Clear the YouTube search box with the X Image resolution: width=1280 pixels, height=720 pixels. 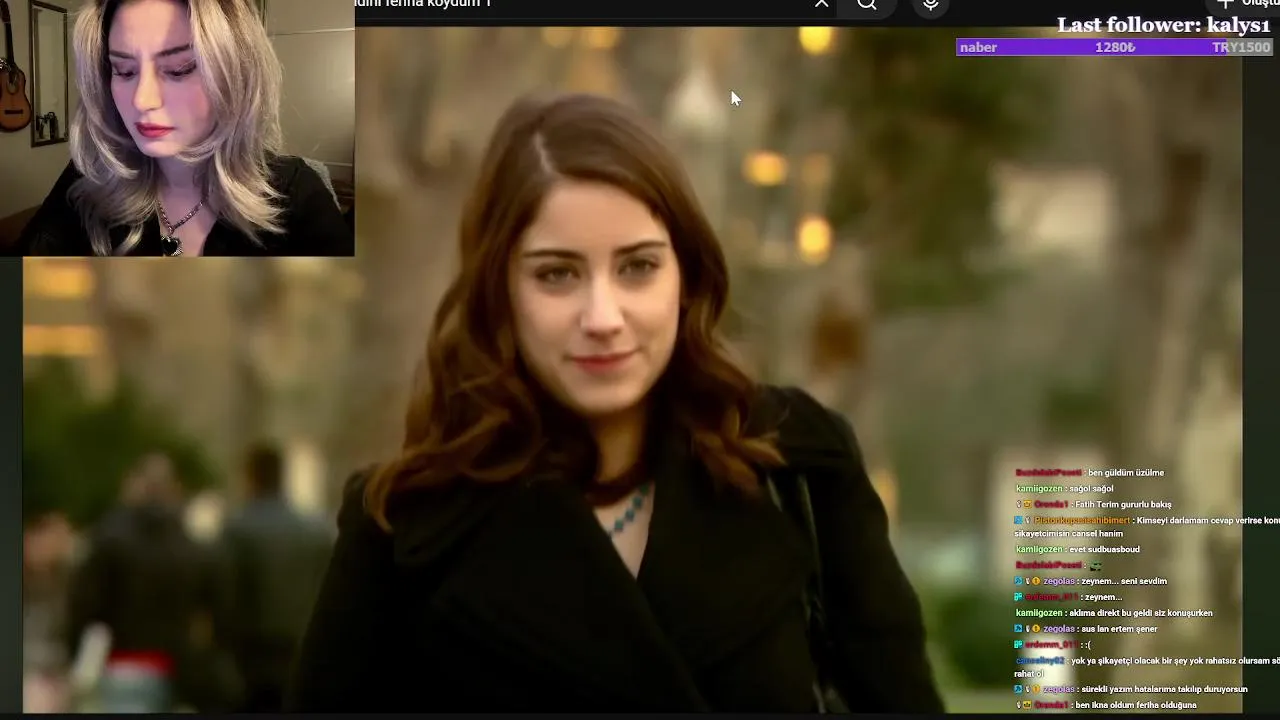(x=821, y=4)
